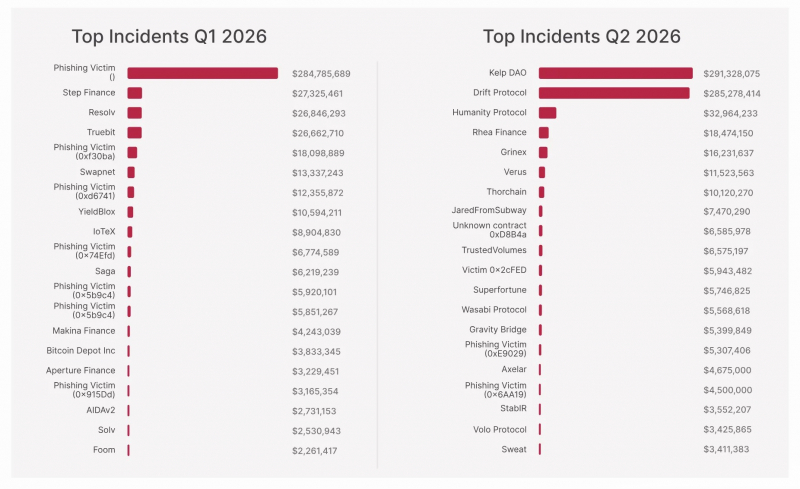Click the Grinex bar
This screenshot has height=489, width=800.
point(543,153)
